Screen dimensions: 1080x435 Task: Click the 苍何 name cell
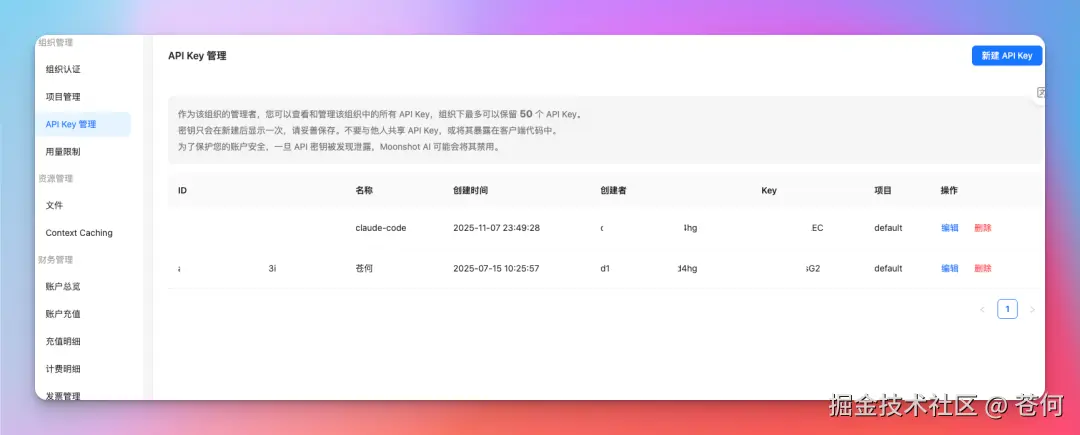click(364, 268)
